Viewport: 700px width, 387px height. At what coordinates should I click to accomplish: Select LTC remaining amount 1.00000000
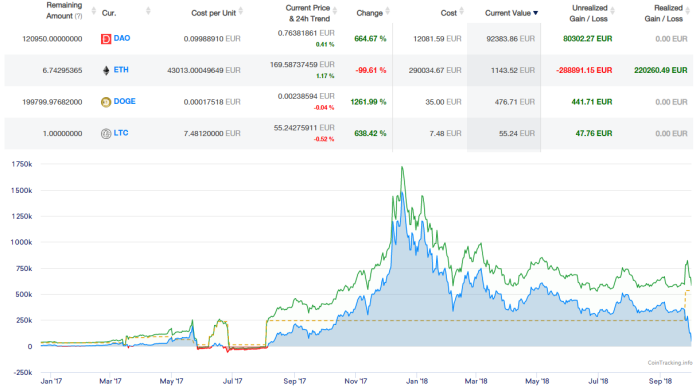(x=62, y=133)
